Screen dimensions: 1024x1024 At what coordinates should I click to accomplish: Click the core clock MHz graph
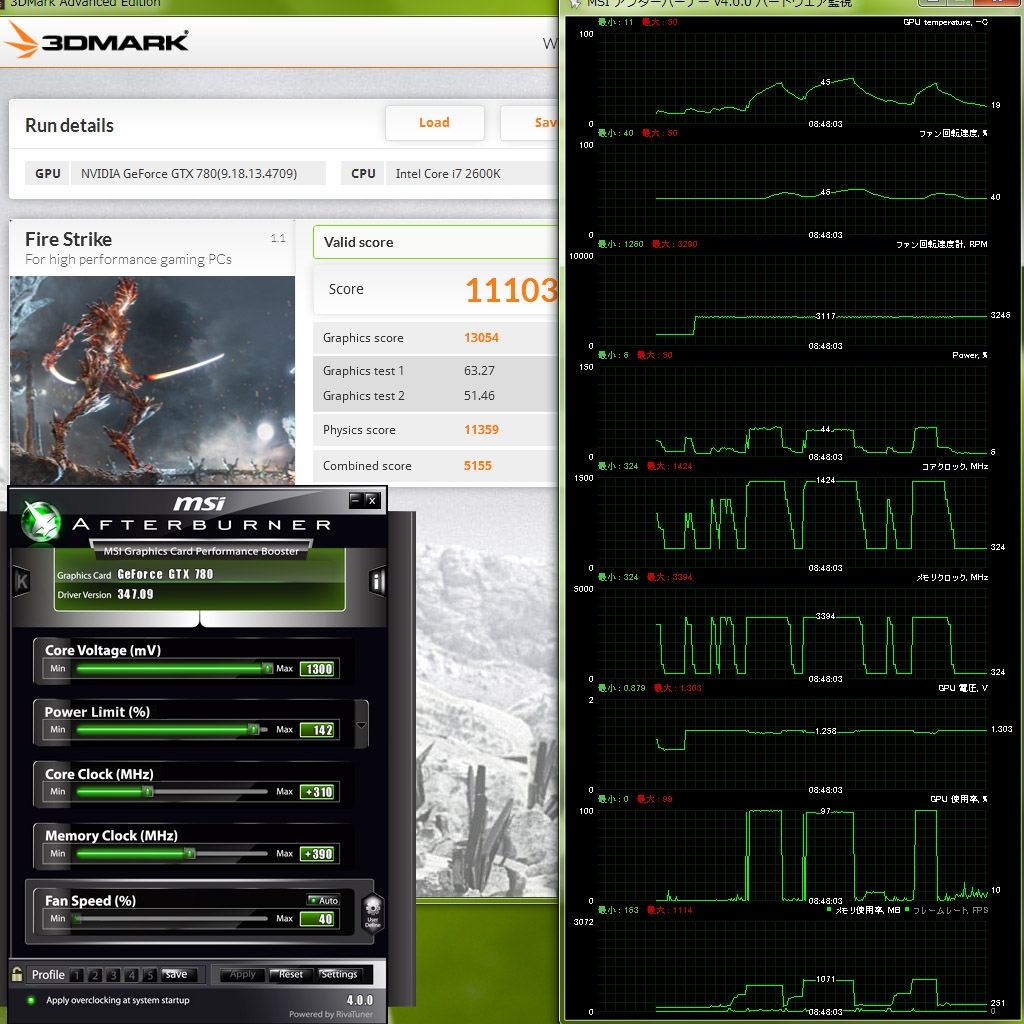click(792, 523)
